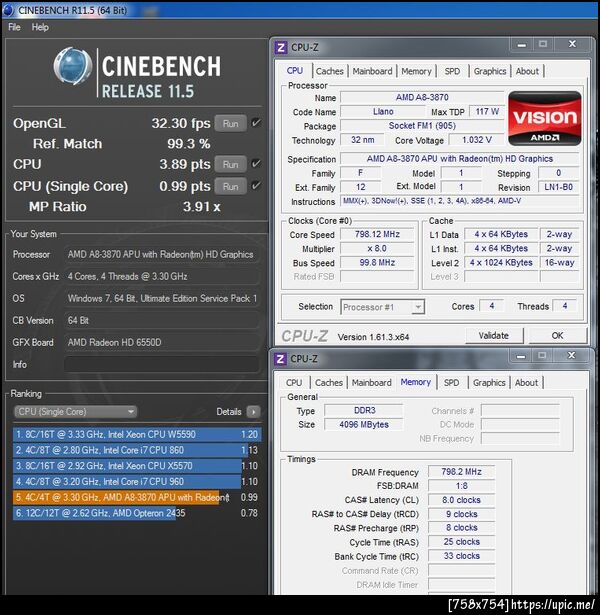This screenshot has height=615, width=600.
Task: Click the CPU-Z Version 1.61.3.x64 label
Action: 373,337
